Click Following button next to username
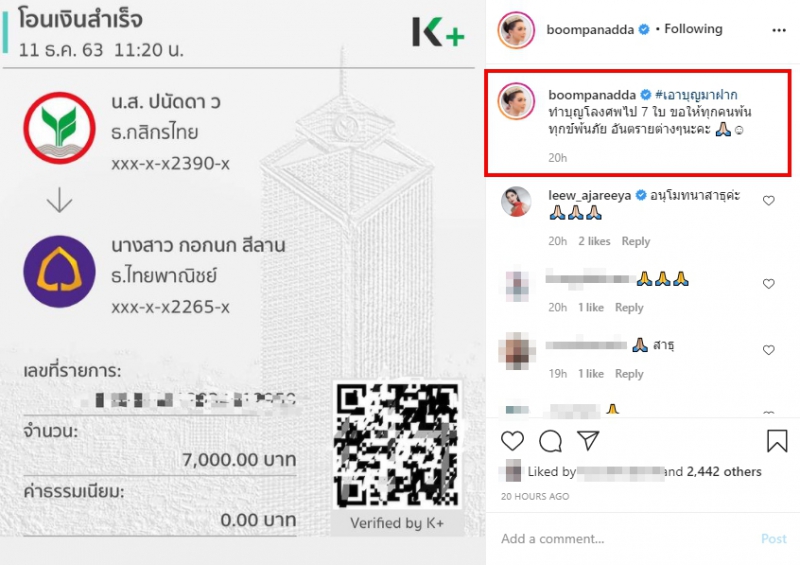This screenshot has height=565, width=800. pyautogui.click(x=693, y=29)
